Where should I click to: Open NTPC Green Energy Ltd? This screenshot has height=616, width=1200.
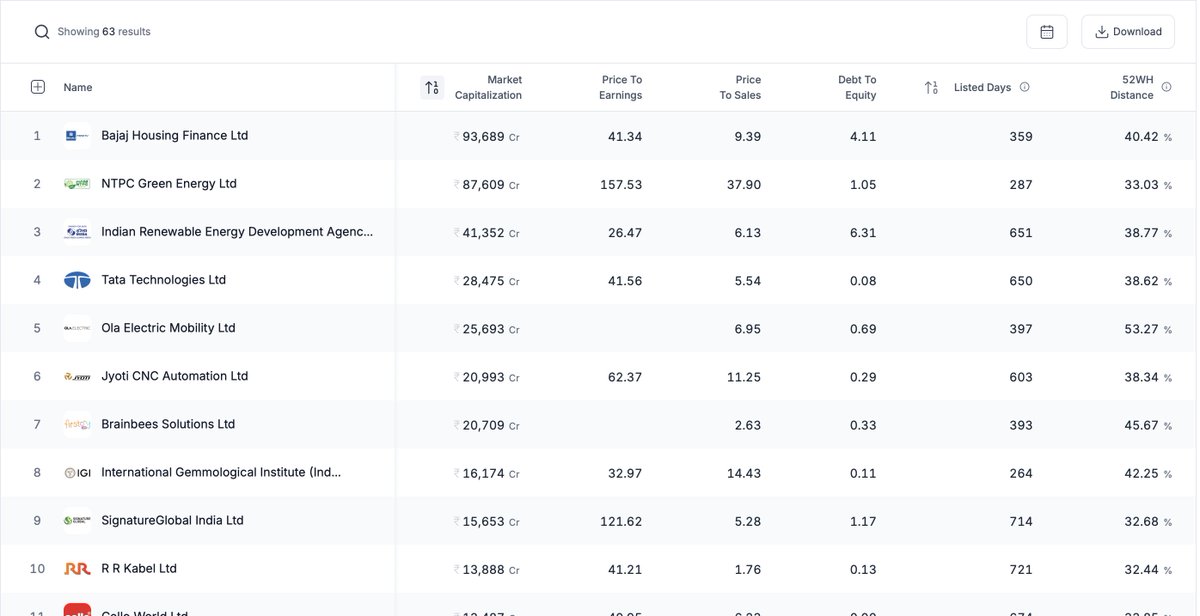[169, 183]
